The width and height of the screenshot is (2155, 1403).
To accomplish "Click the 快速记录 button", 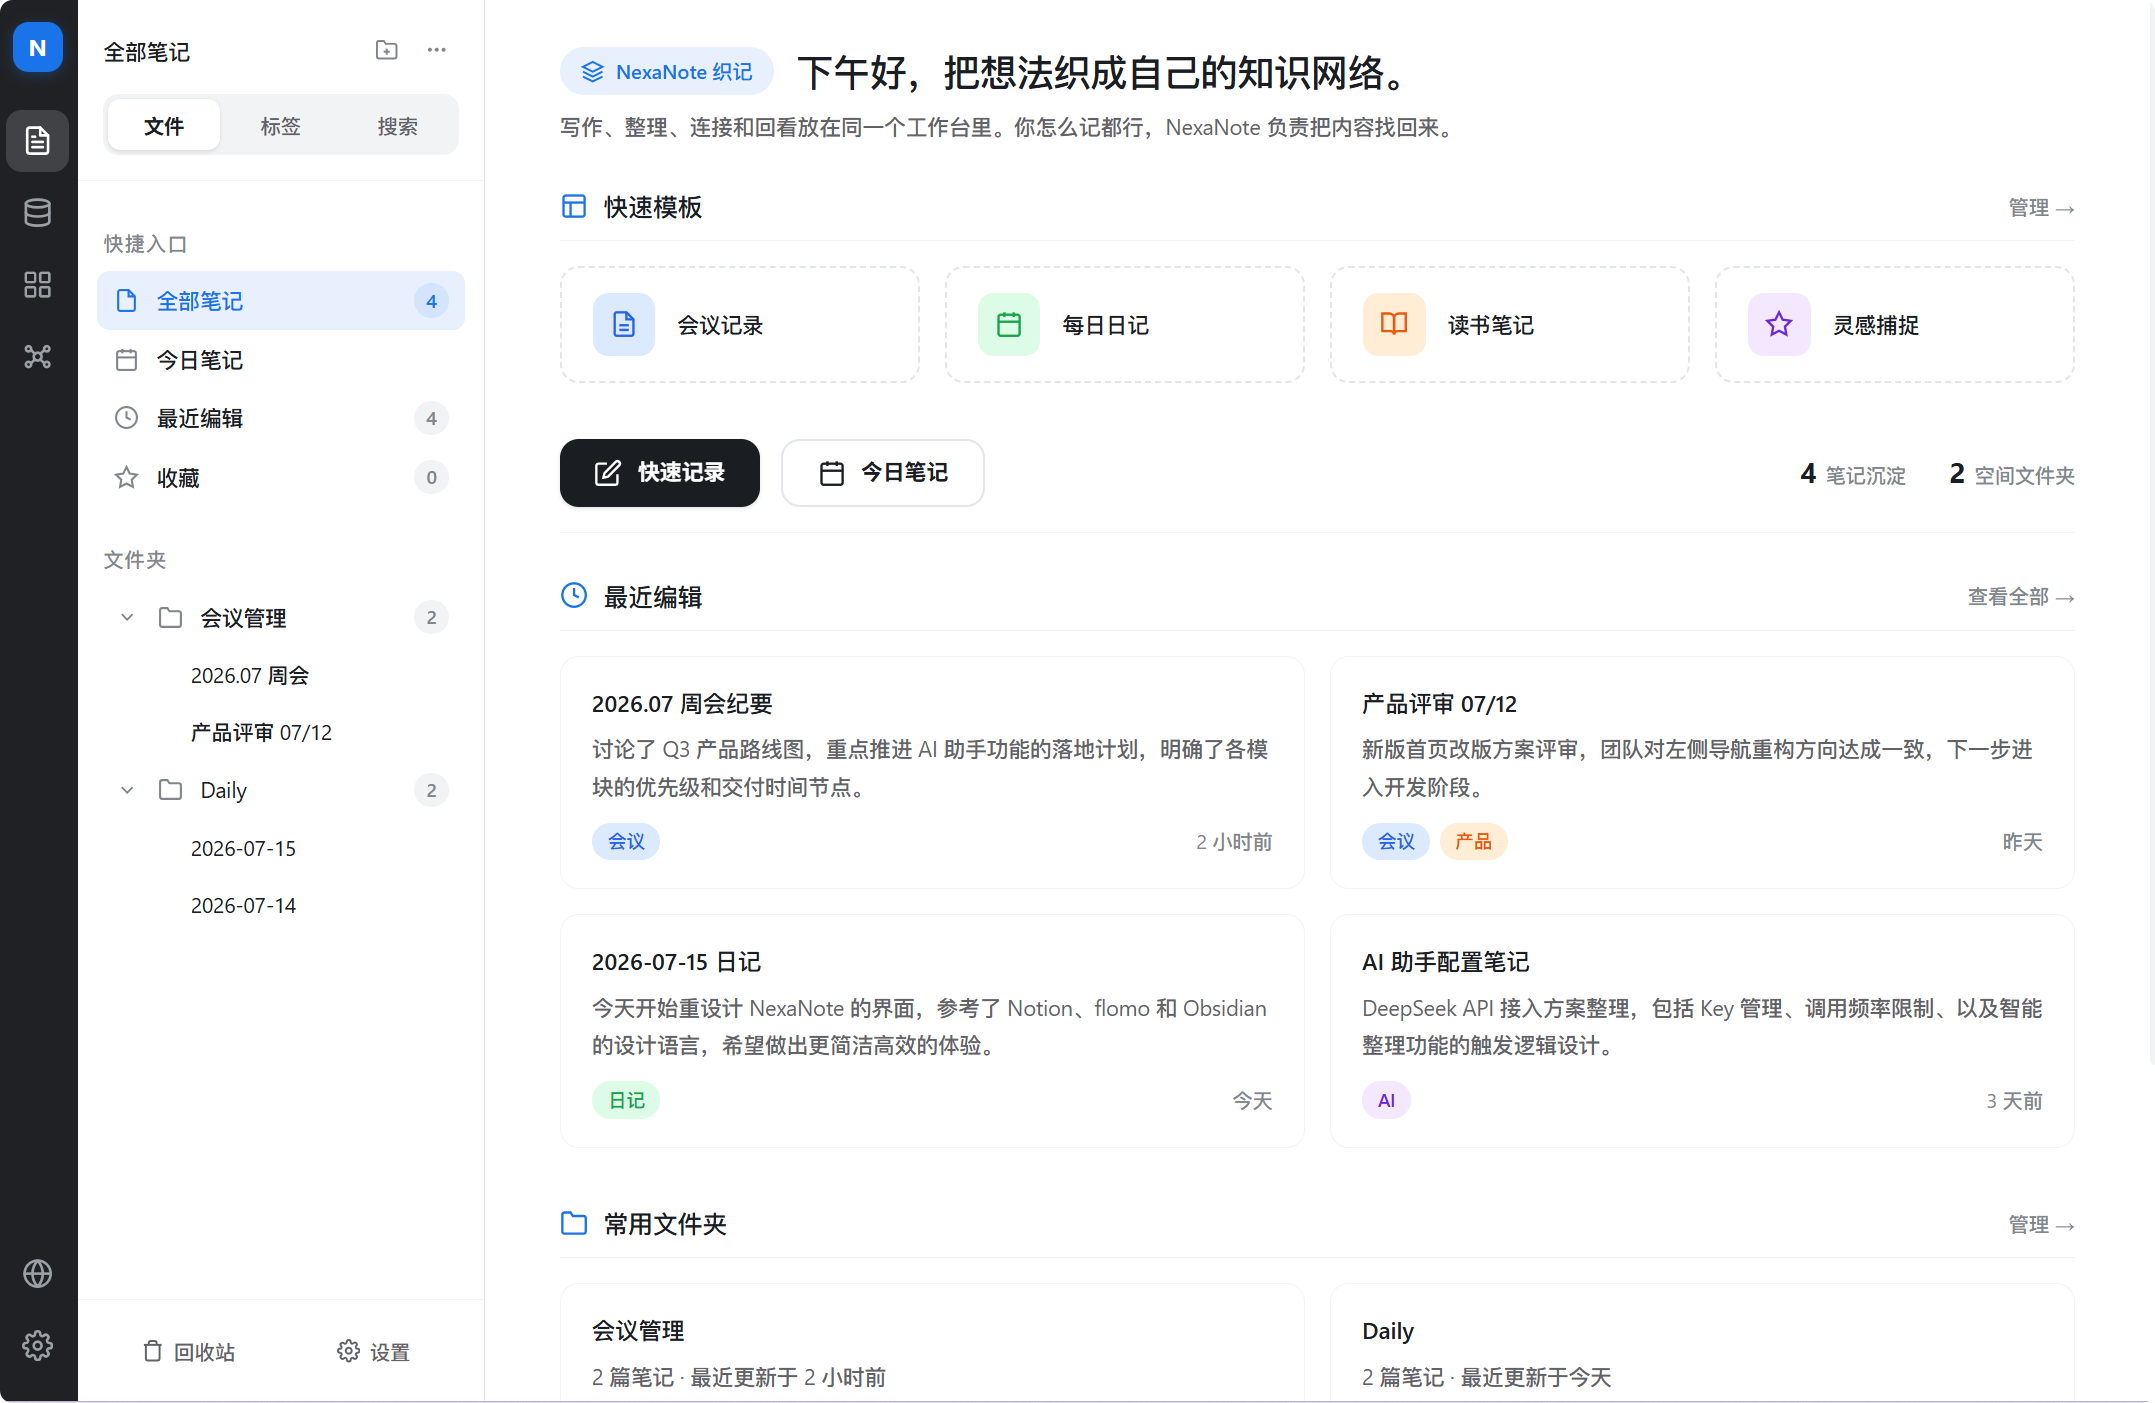I will (660, 473).
